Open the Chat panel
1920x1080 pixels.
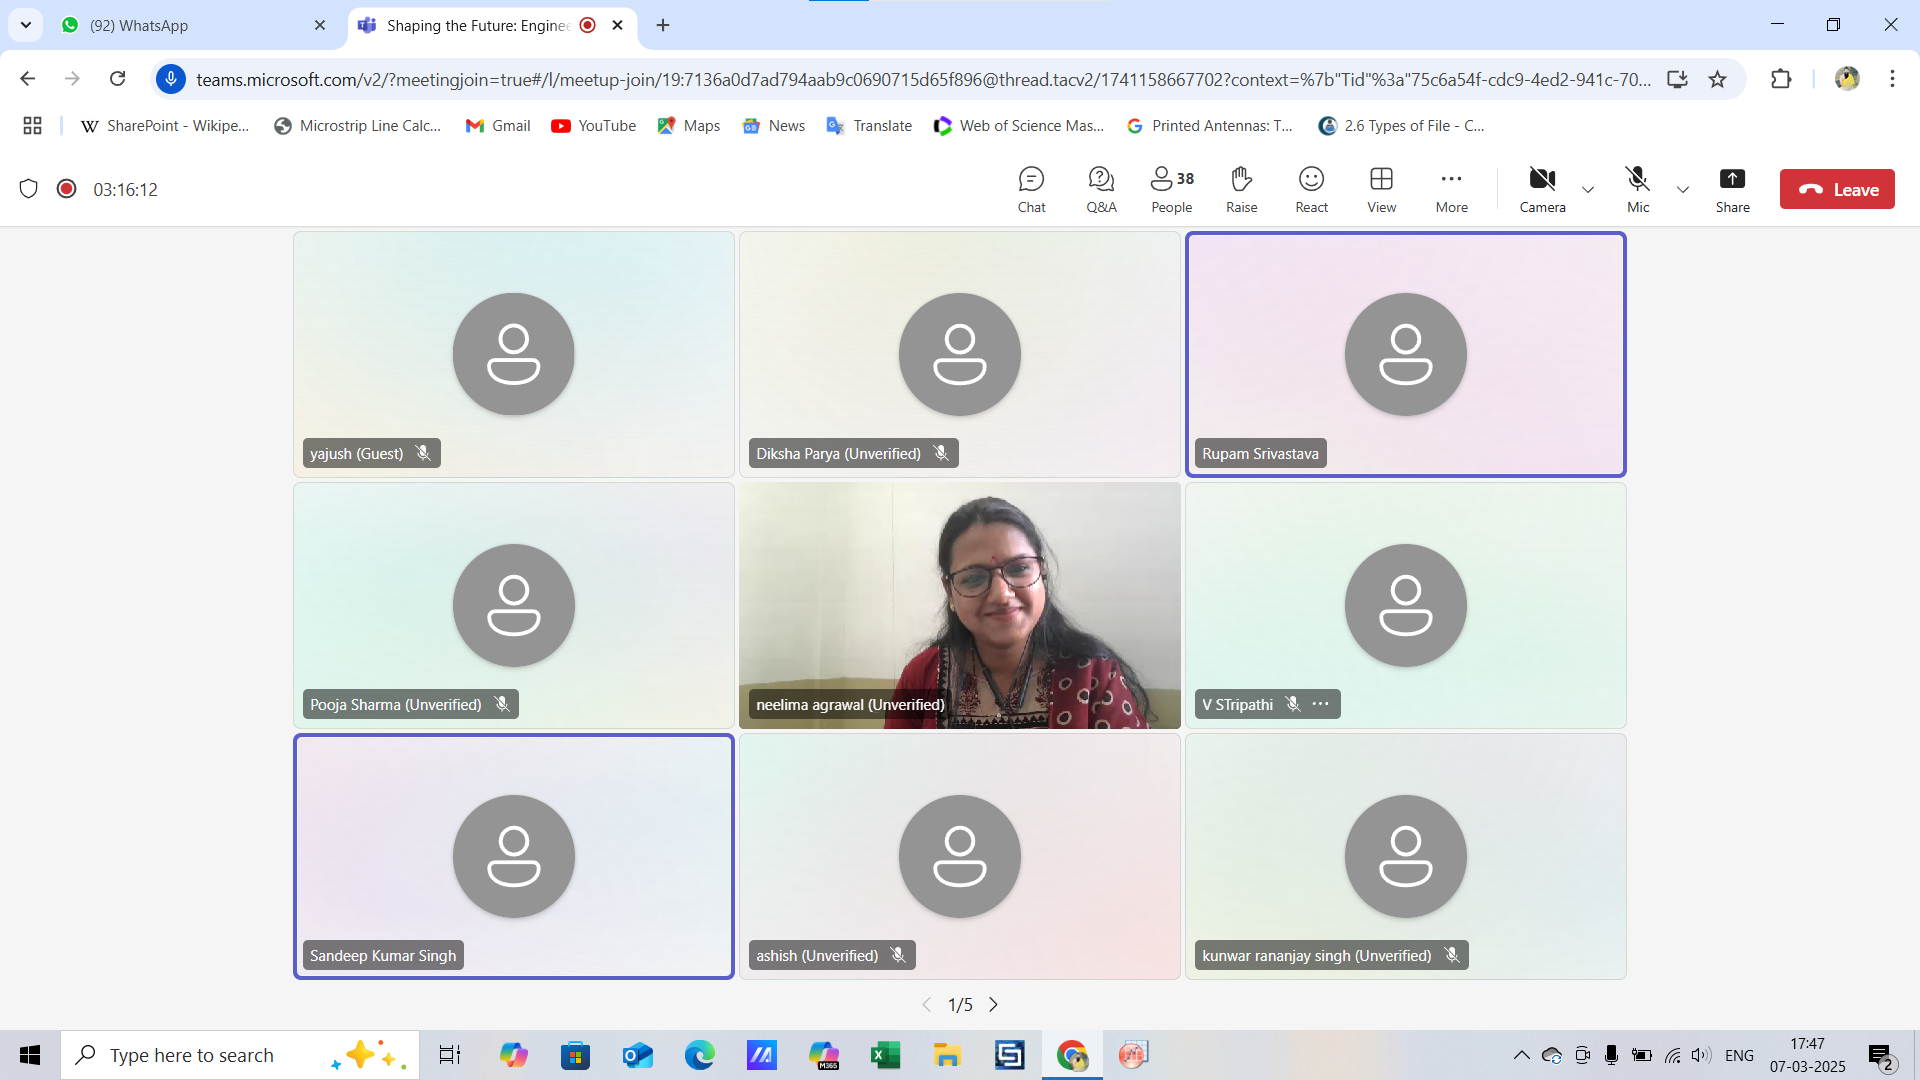(1031, 189)
